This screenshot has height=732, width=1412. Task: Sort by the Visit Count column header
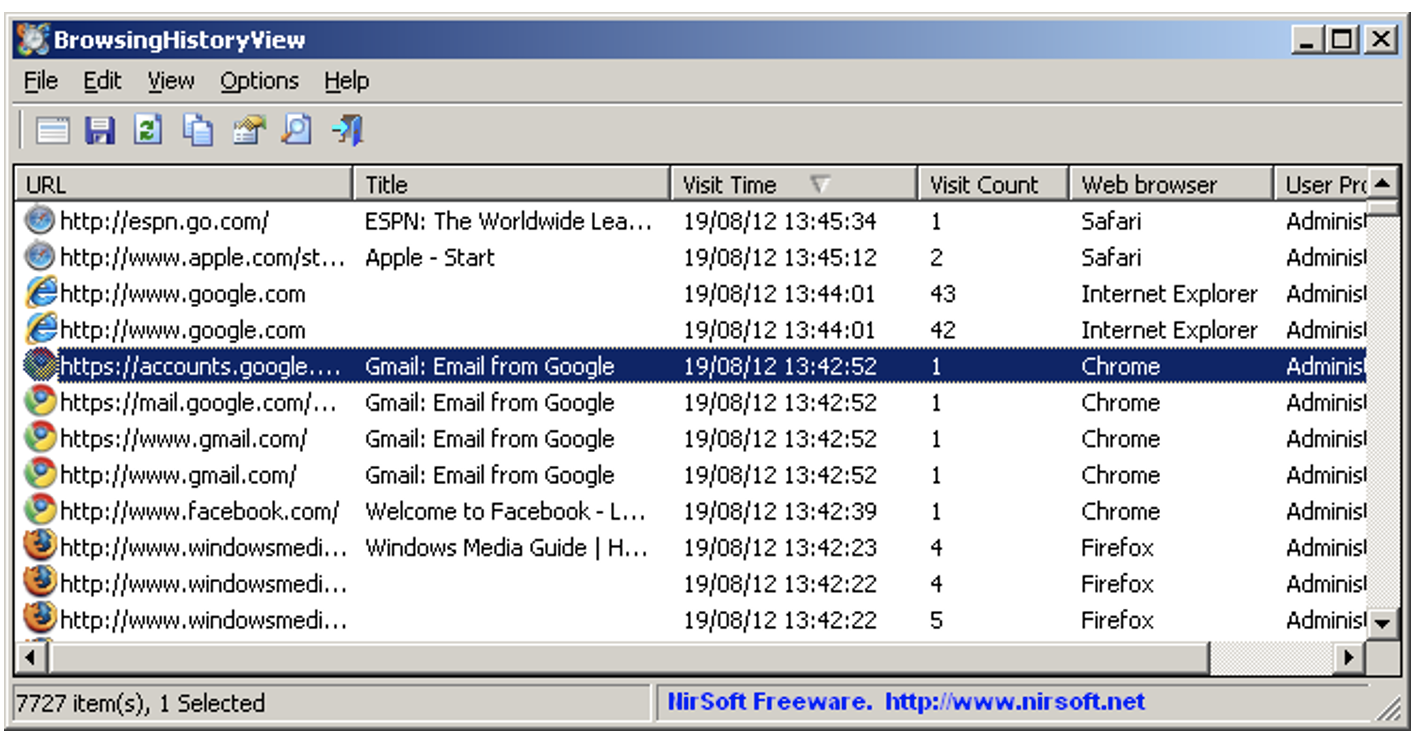tap(994, 185)
